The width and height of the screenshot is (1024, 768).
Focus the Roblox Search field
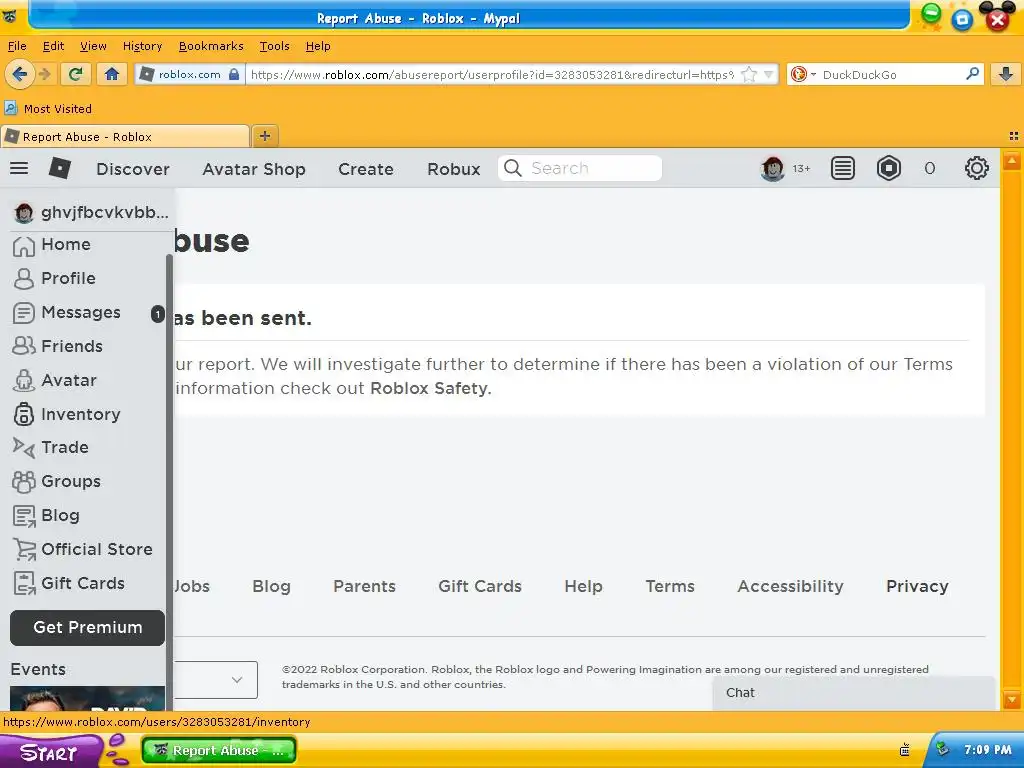pyautogui.click(x=580, y=168)
